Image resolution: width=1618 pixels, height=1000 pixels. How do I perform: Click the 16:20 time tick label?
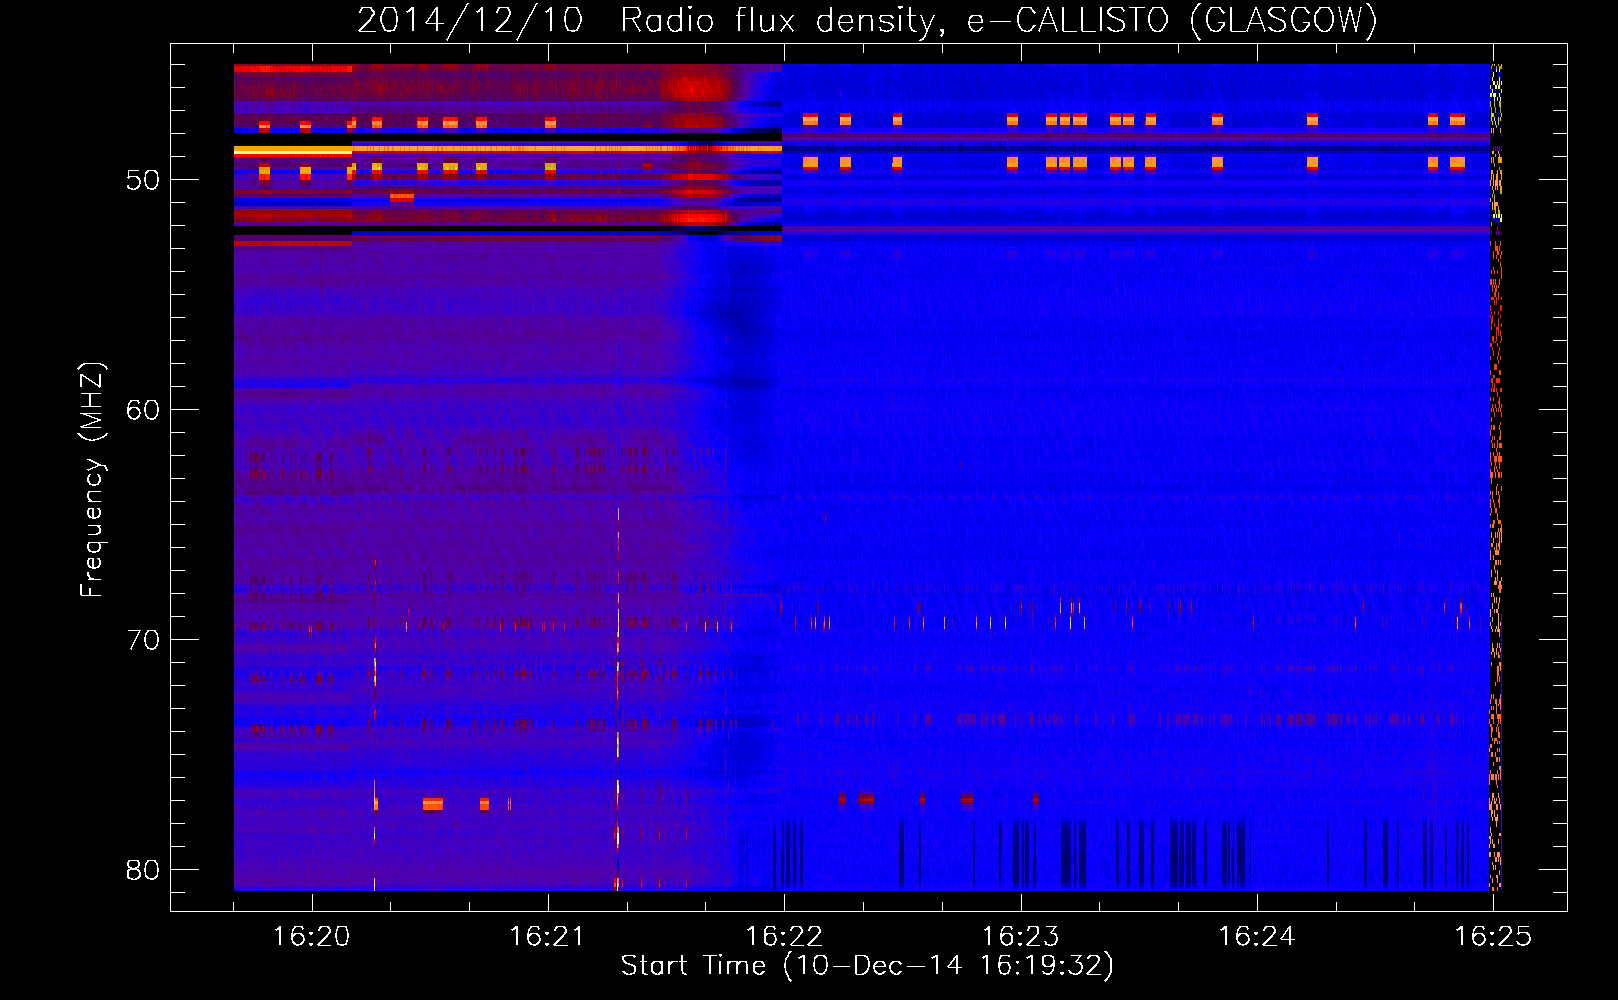(312, 936)
